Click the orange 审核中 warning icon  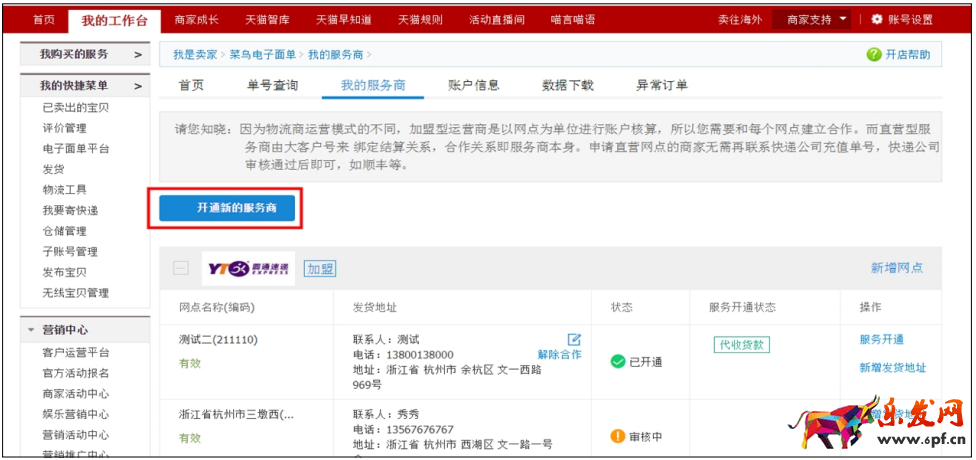(618, 437)
